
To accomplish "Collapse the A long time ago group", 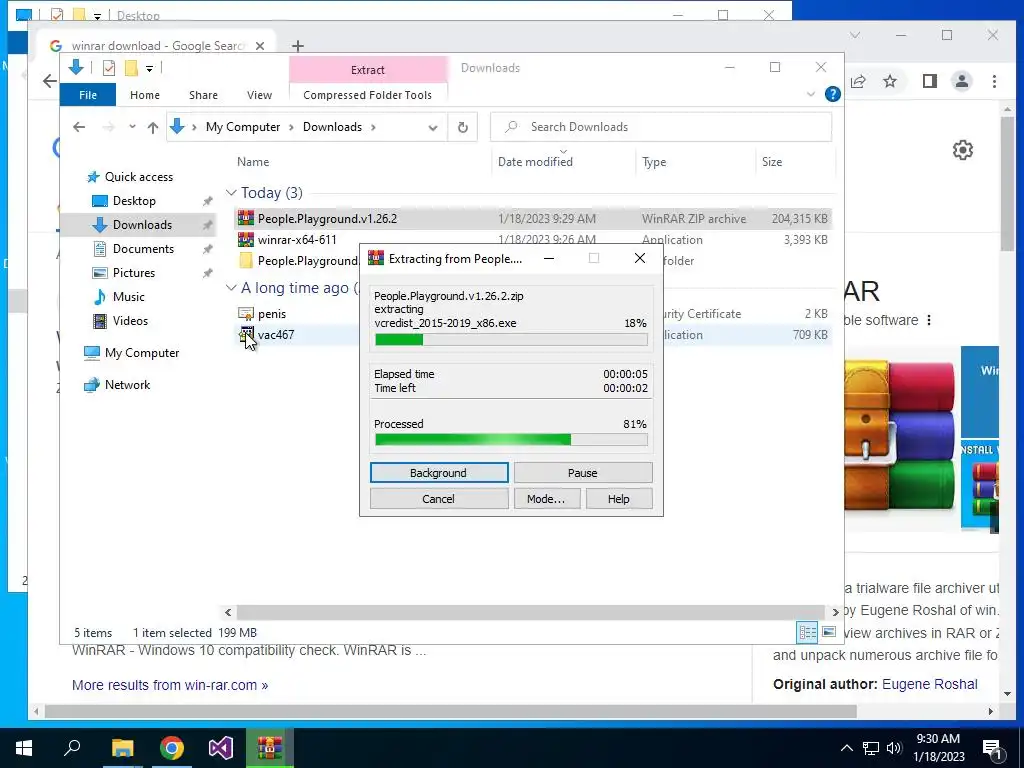I will (x=231, y=288).
